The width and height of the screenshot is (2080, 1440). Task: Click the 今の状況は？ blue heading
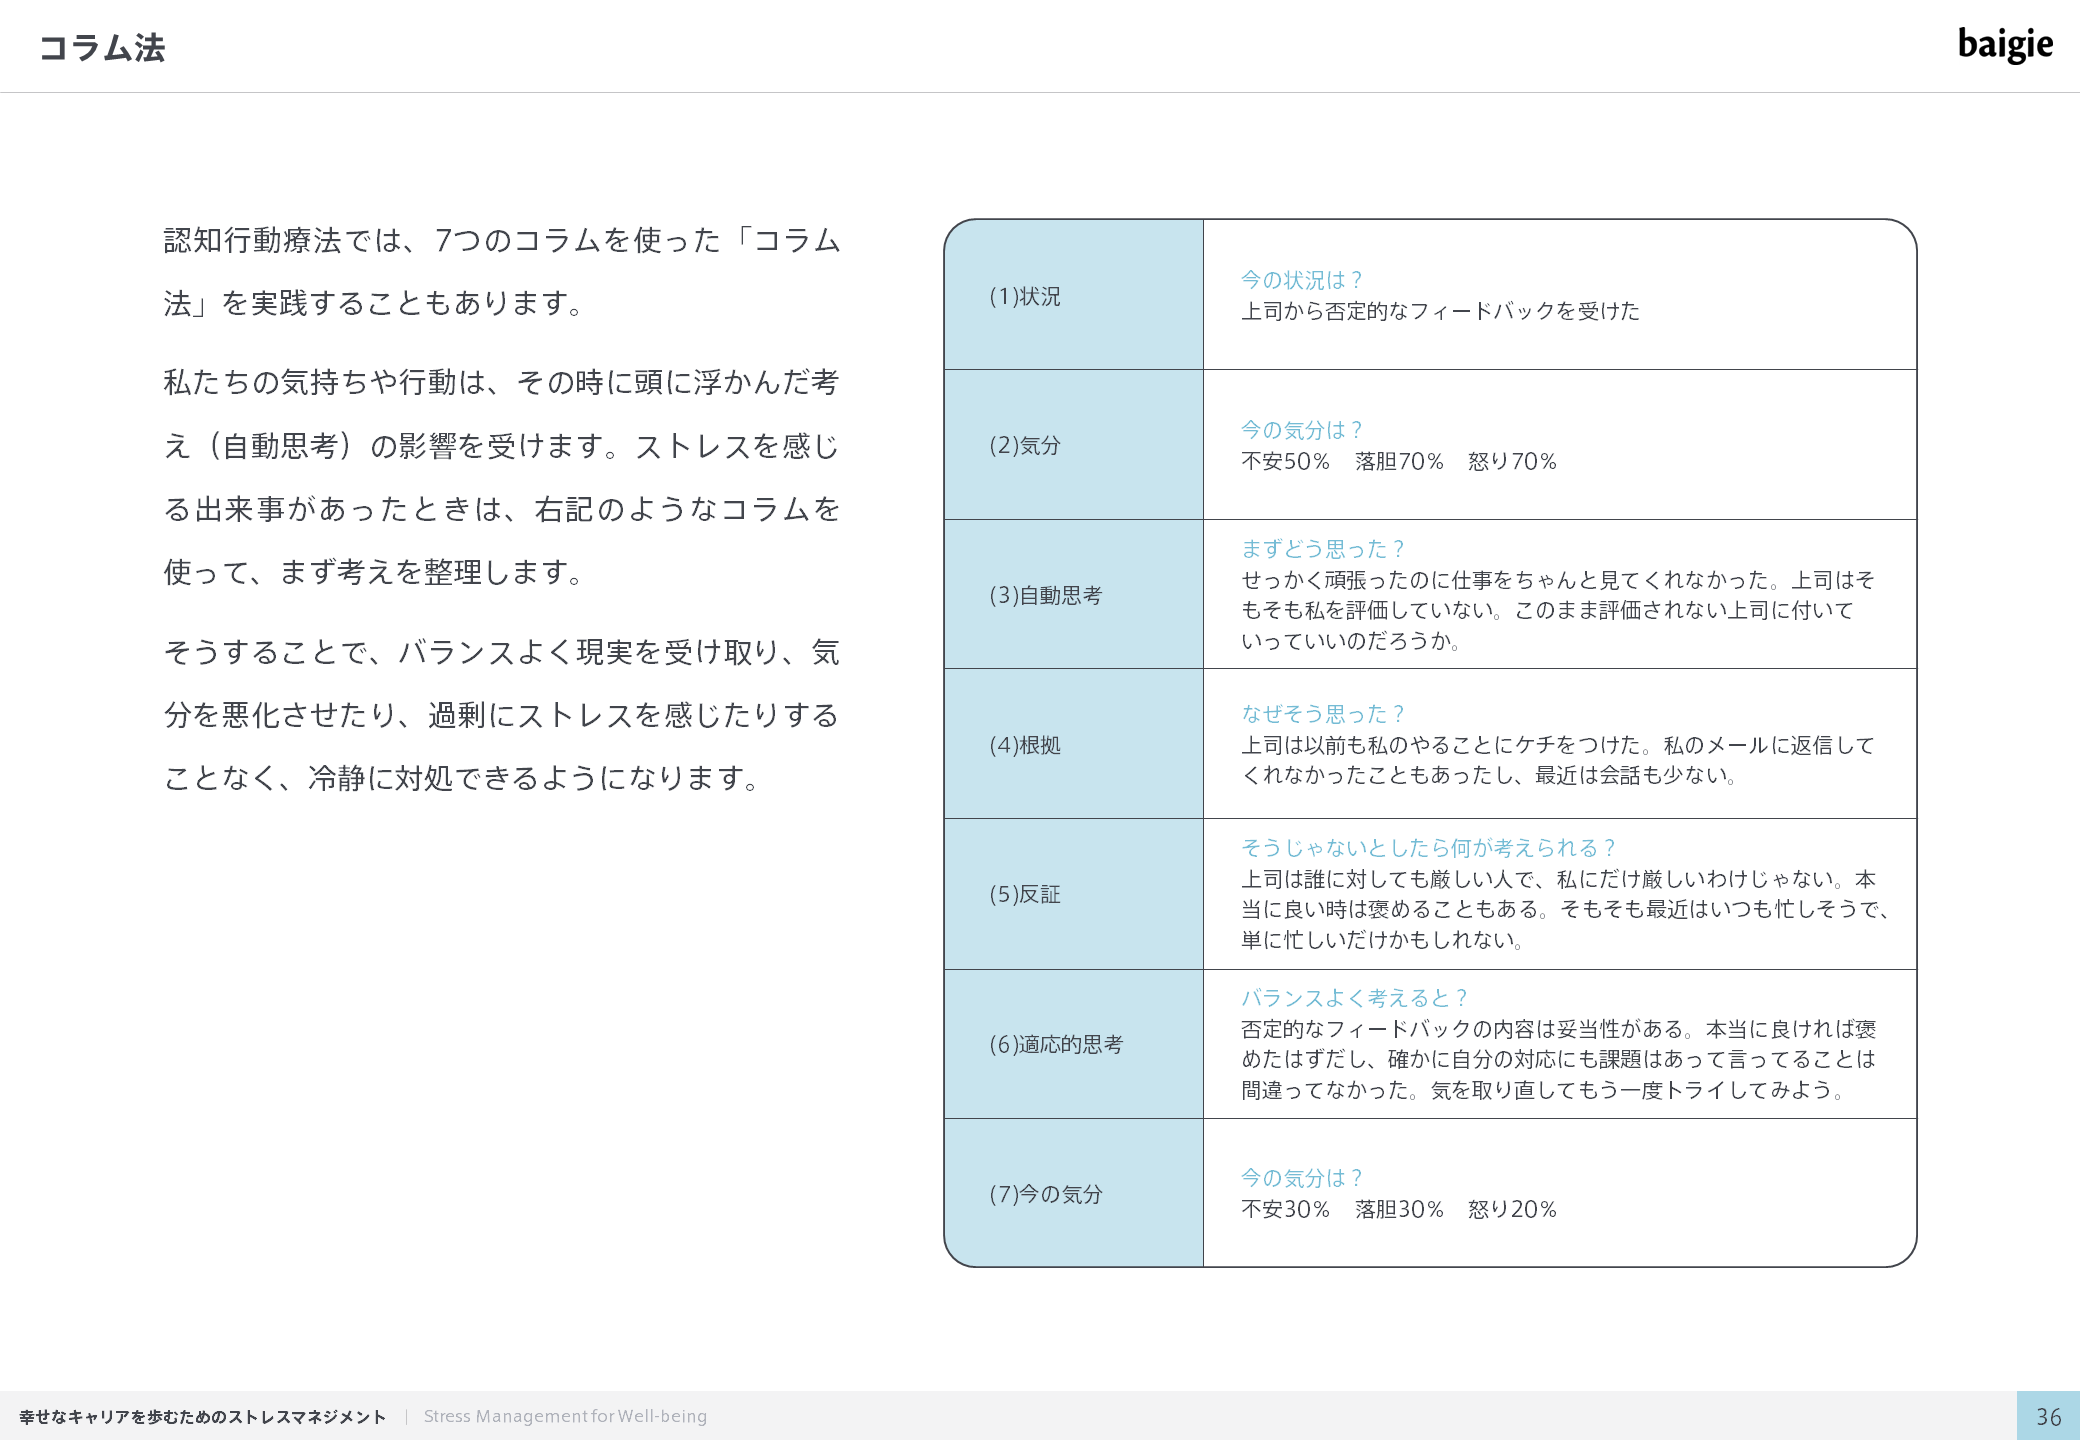pyautogui.click(x=1301, y=280)
